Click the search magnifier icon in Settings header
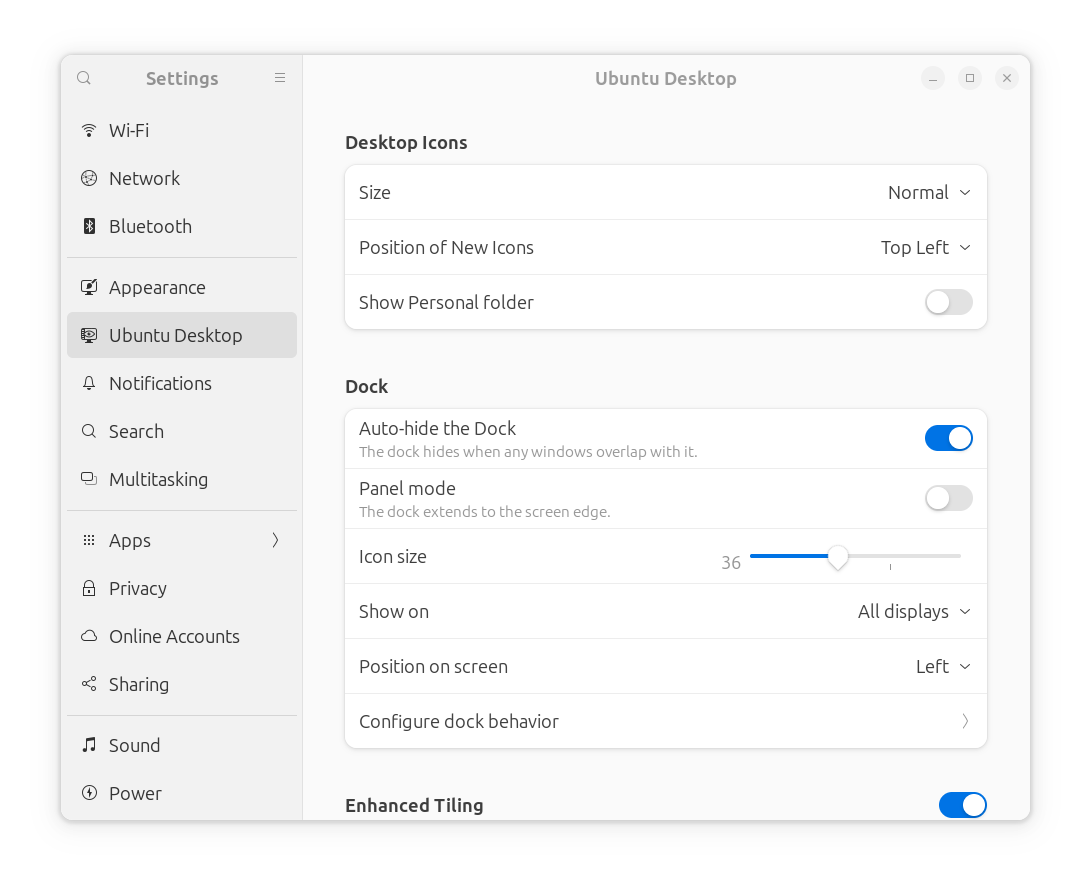1091x887 pixels. 83,78
